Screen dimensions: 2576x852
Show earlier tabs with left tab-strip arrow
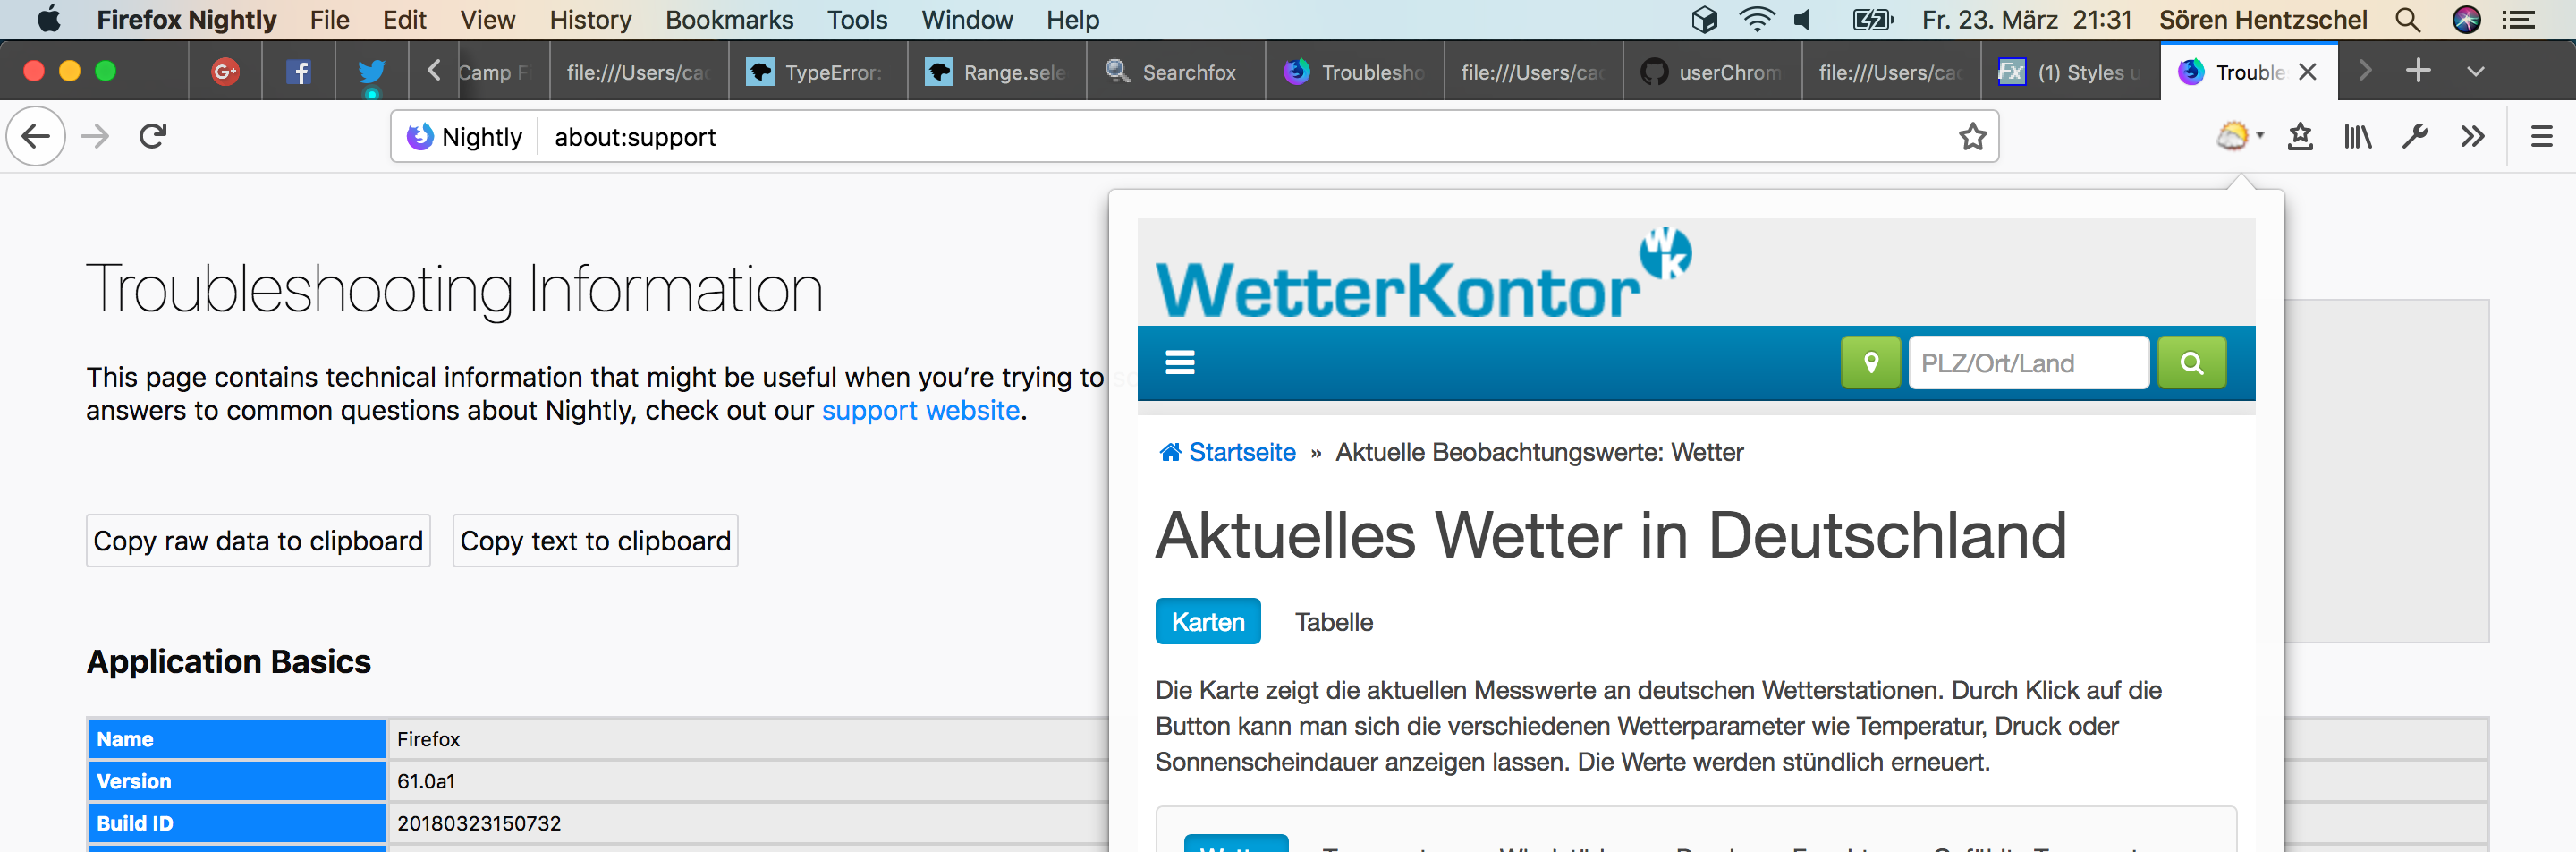(434, 70)
